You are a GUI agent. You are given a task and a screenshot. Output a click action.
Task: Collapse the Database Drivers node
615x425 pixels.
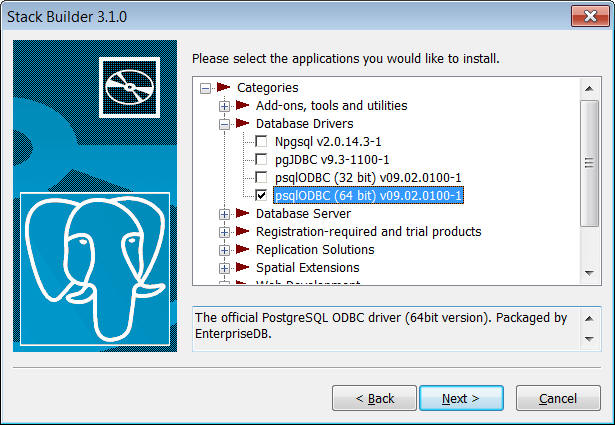[x=224, y=124]
